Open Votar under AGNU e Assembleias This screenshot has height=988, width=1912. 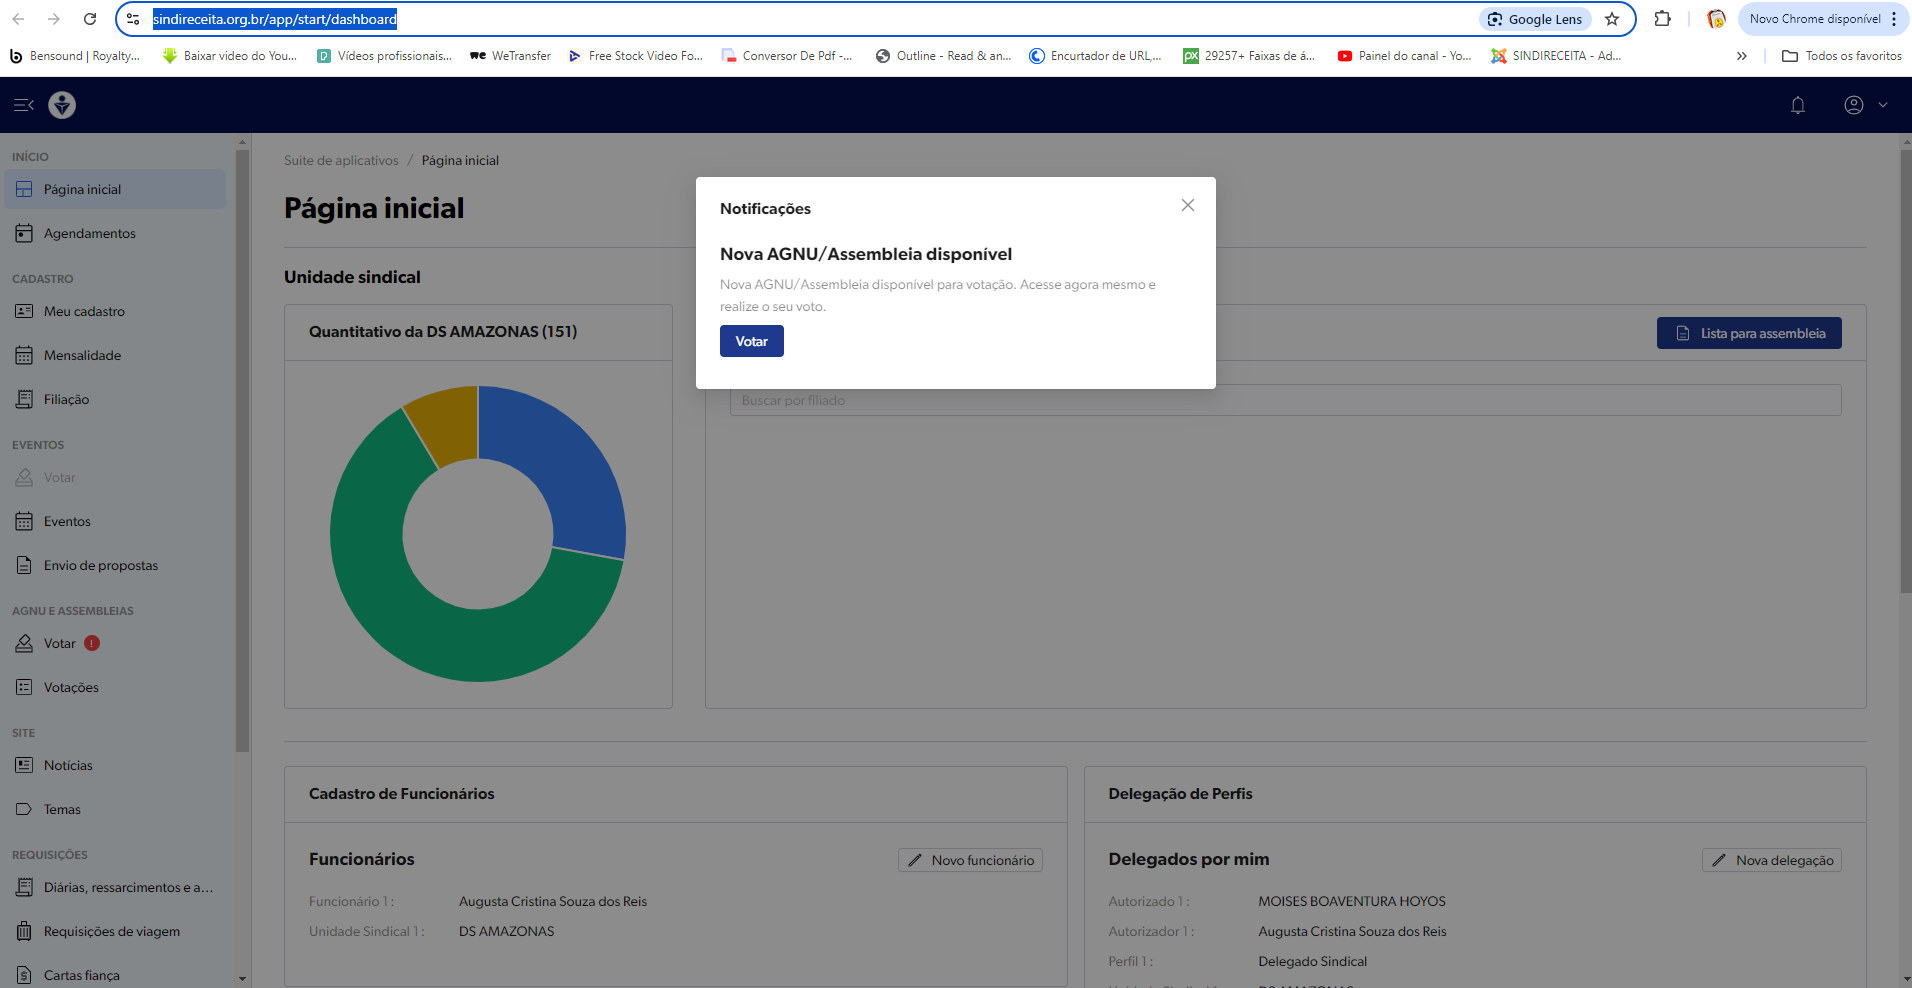59,643
